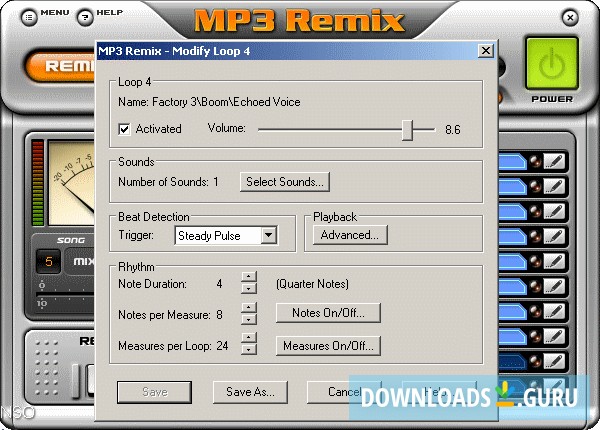Click the pencil edit icon in first loop row

click(554, 161)
